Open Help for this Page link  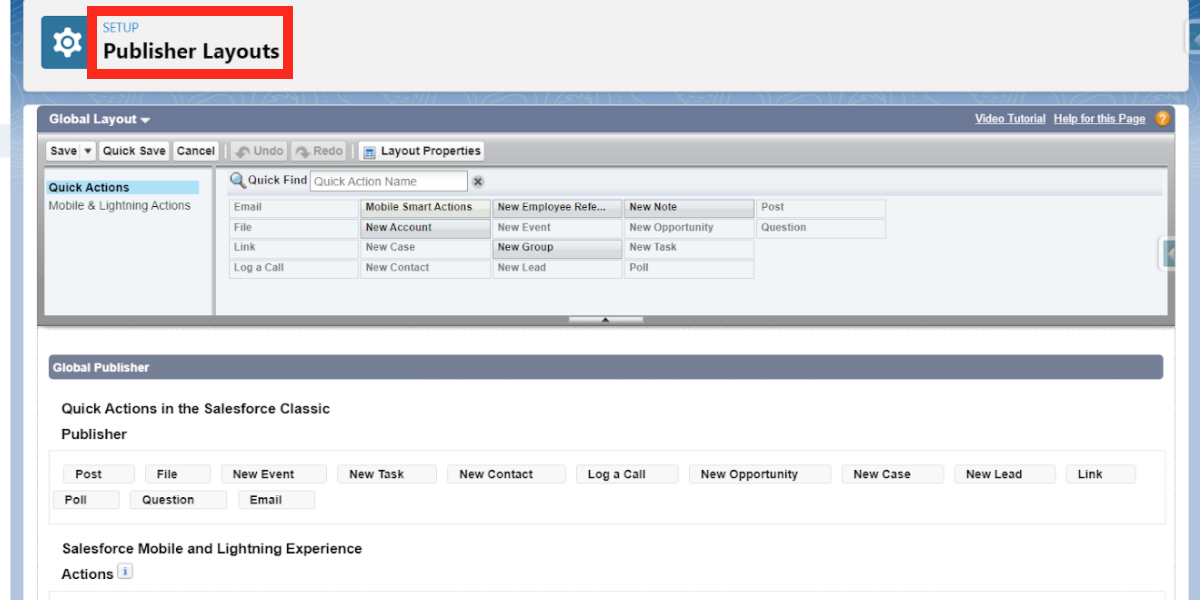[1099, 119]
